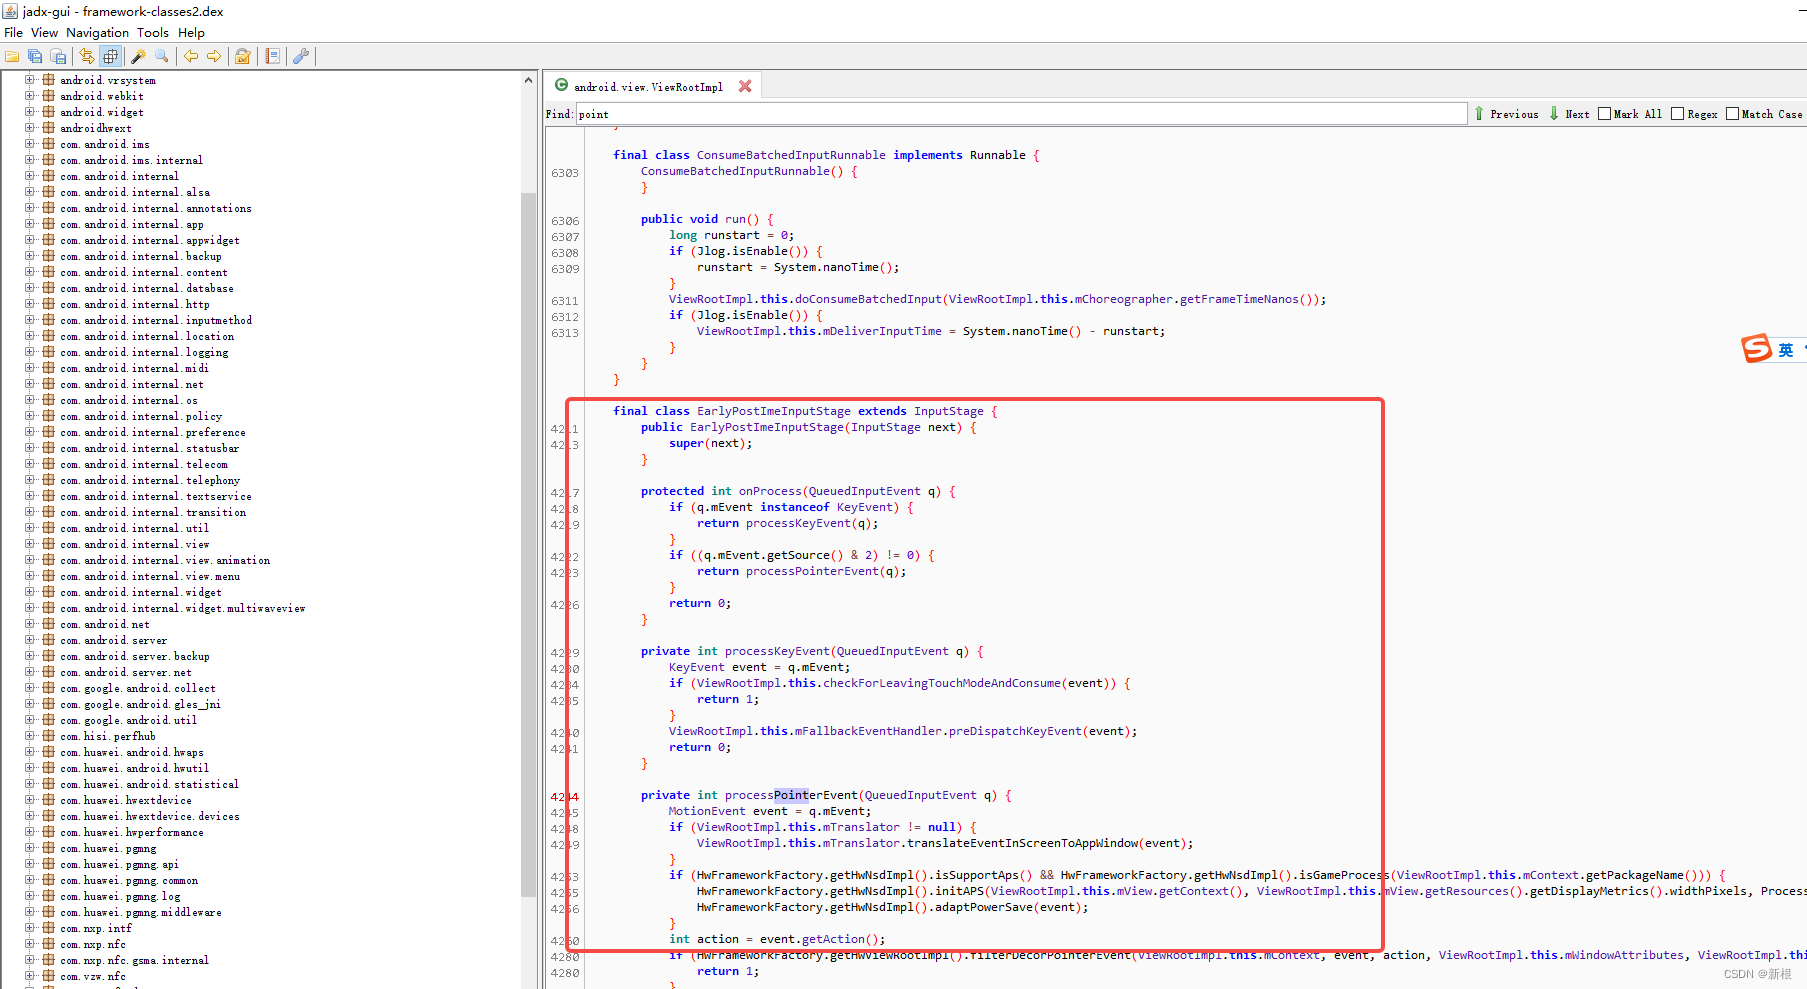The width and height of the screenshot is (1807, 989).
Task: Enable Regex search option
Action: 1678,113
